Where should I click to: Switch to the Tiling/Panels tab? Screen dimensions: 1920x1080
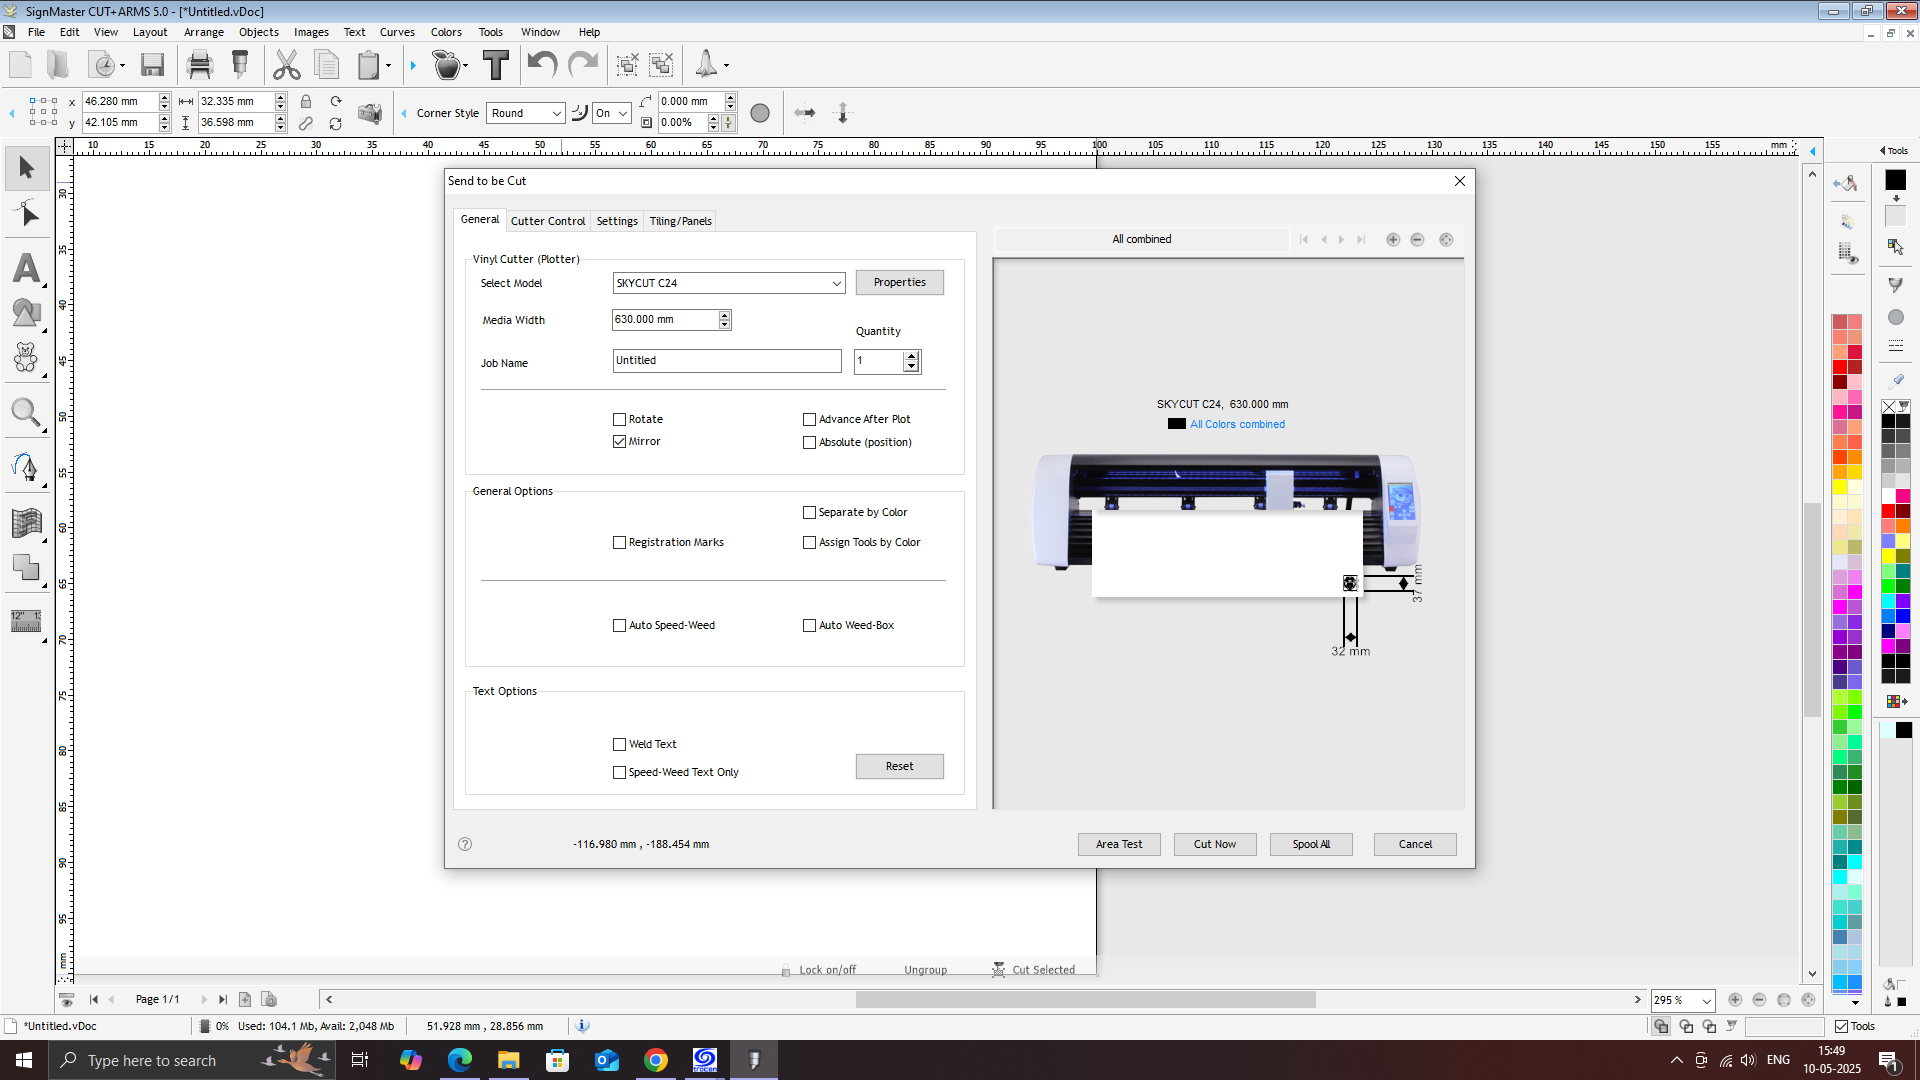(680, 221)
